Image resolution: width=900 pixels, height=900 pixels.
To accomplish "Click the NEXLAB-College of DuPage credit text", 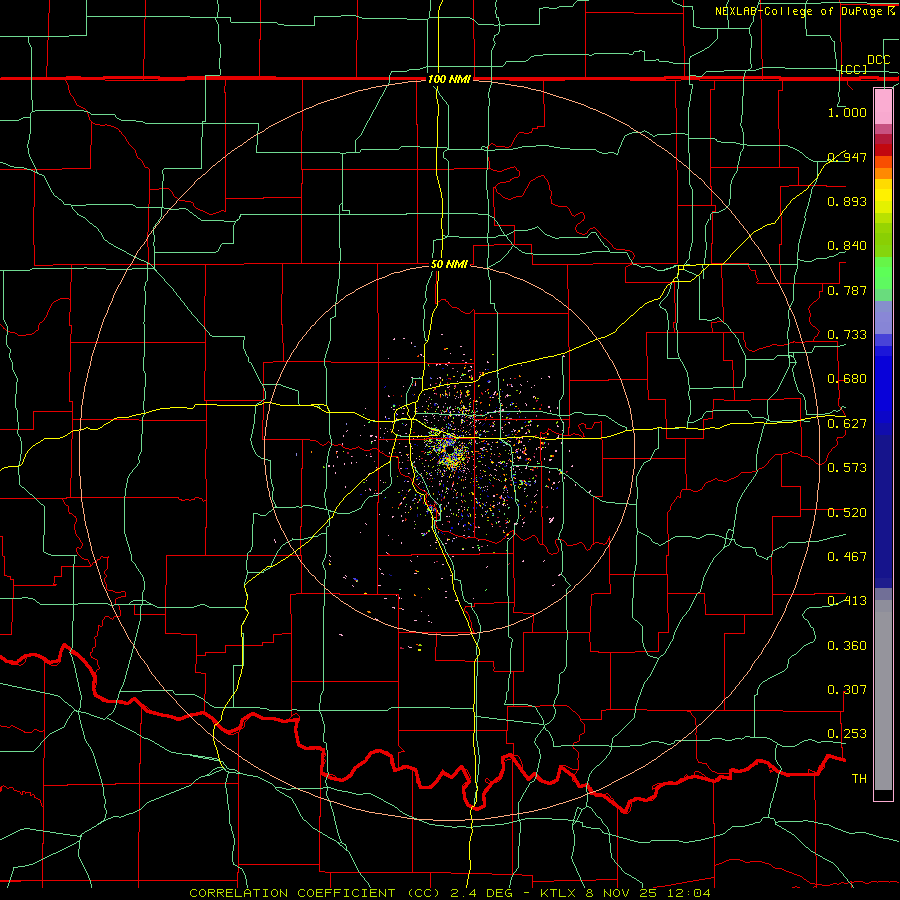I will (805, 11).
